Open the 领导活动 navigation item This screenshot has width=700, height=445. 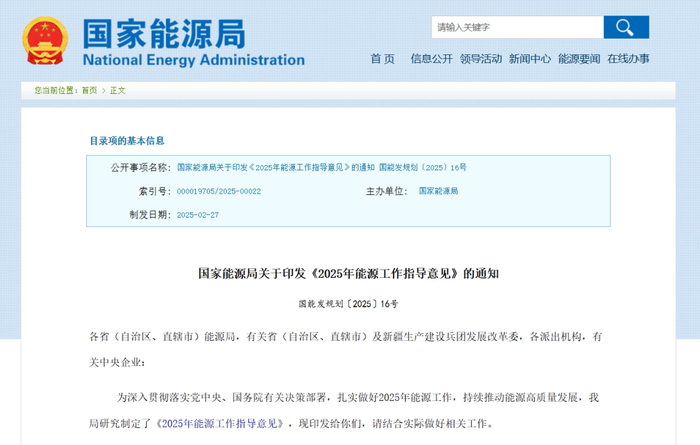(x=481, y=59)
